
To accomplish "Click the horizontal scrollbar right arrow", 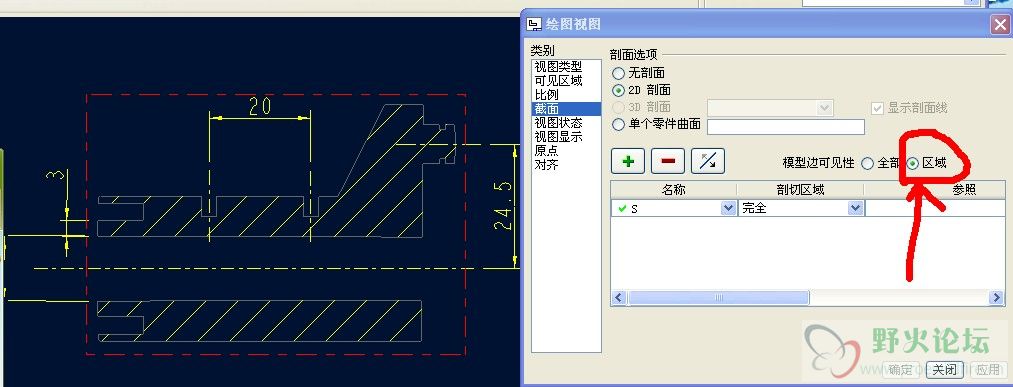I will 996,298.
